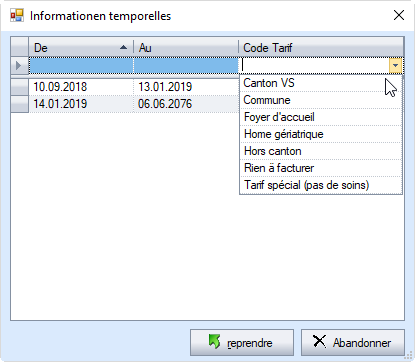Collapse the Code Tarif dropdown arrow
This screenshot has height=362, width=415.
point(395,65)
